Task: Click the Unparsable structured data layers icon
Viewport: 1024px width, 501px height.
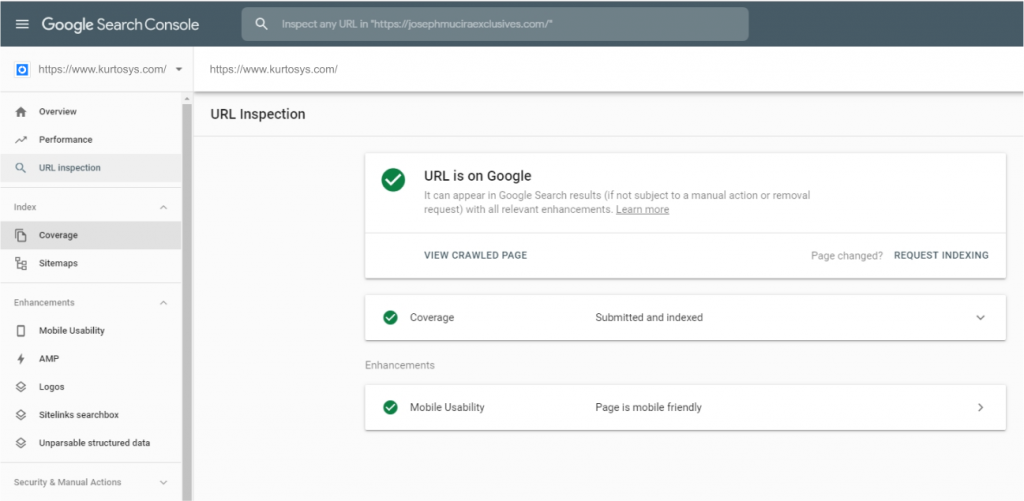Action: tap(21, 443)
